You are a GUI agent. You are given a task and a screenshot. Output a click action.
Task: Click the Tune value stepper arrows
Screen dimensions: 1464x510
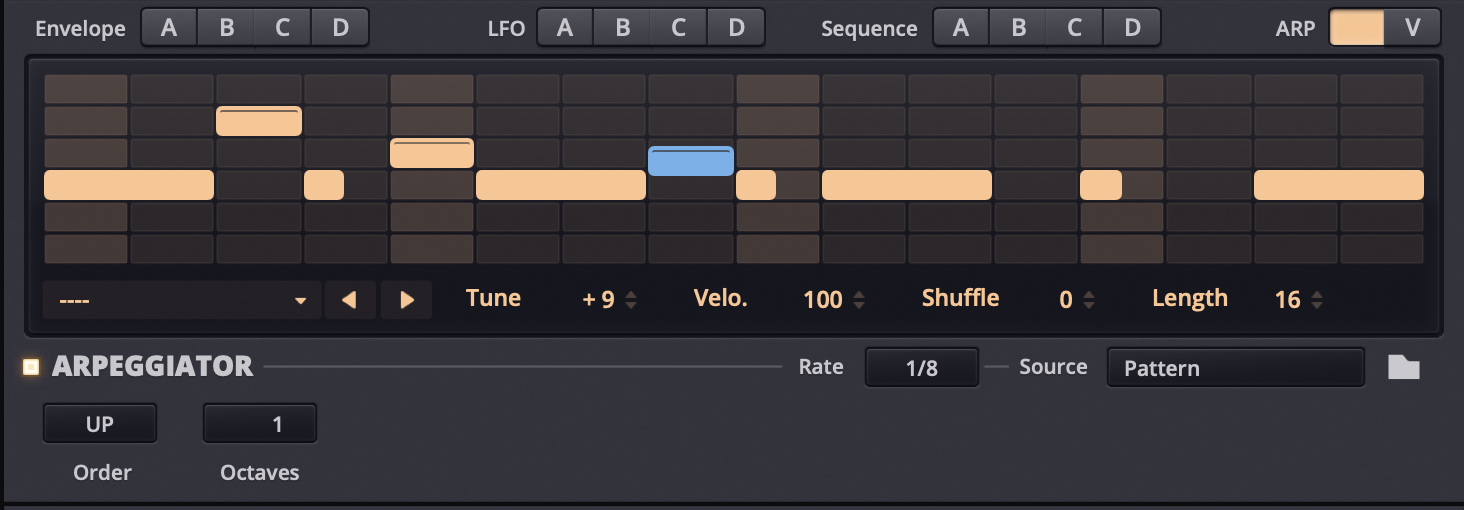click(x=631, y=299)
